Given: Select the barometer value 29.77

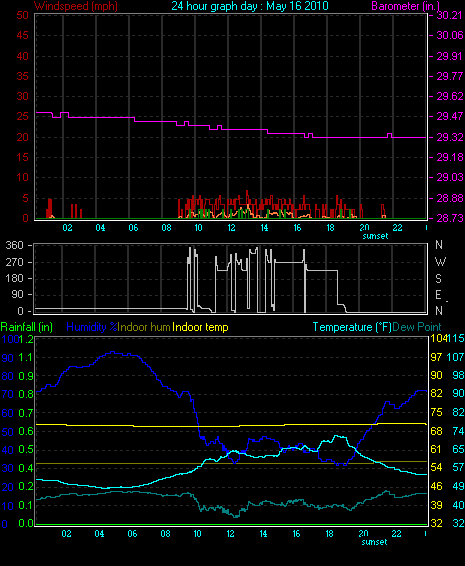Looking at the screenshot, I should point(449,76).
